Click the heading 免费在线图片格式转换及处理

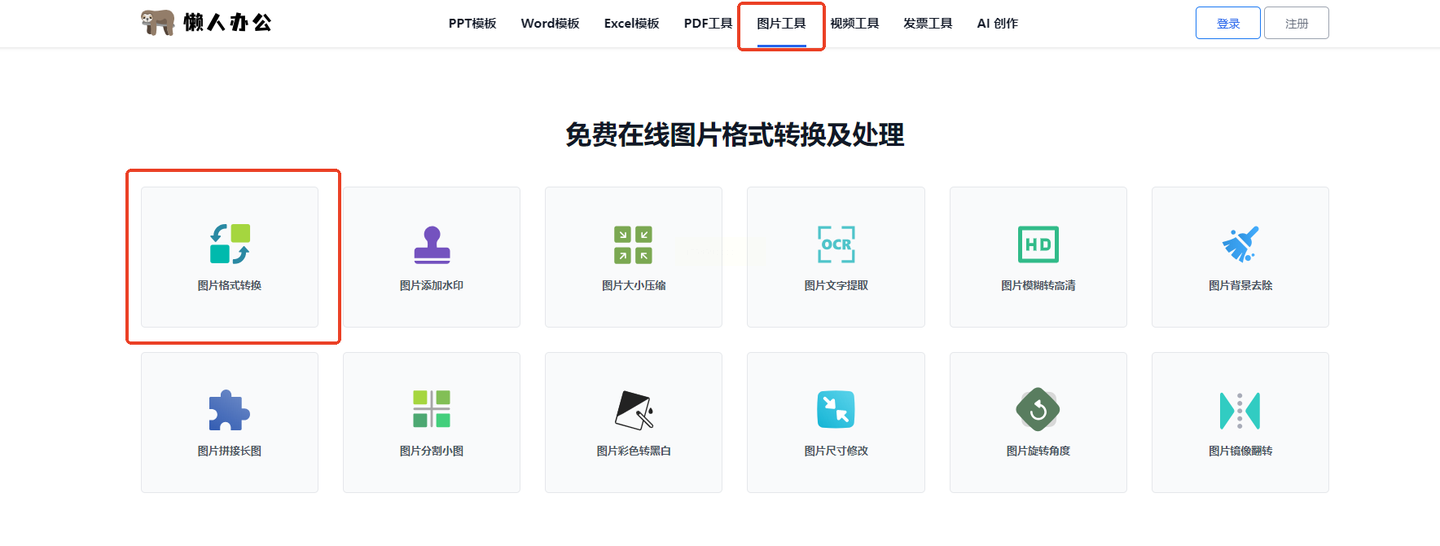(735, 135)
